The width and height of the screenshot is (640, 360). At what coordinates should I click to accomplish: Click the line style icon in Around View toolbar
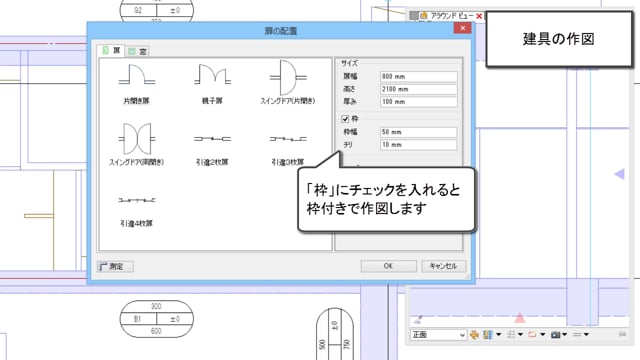tap(577, 335)
